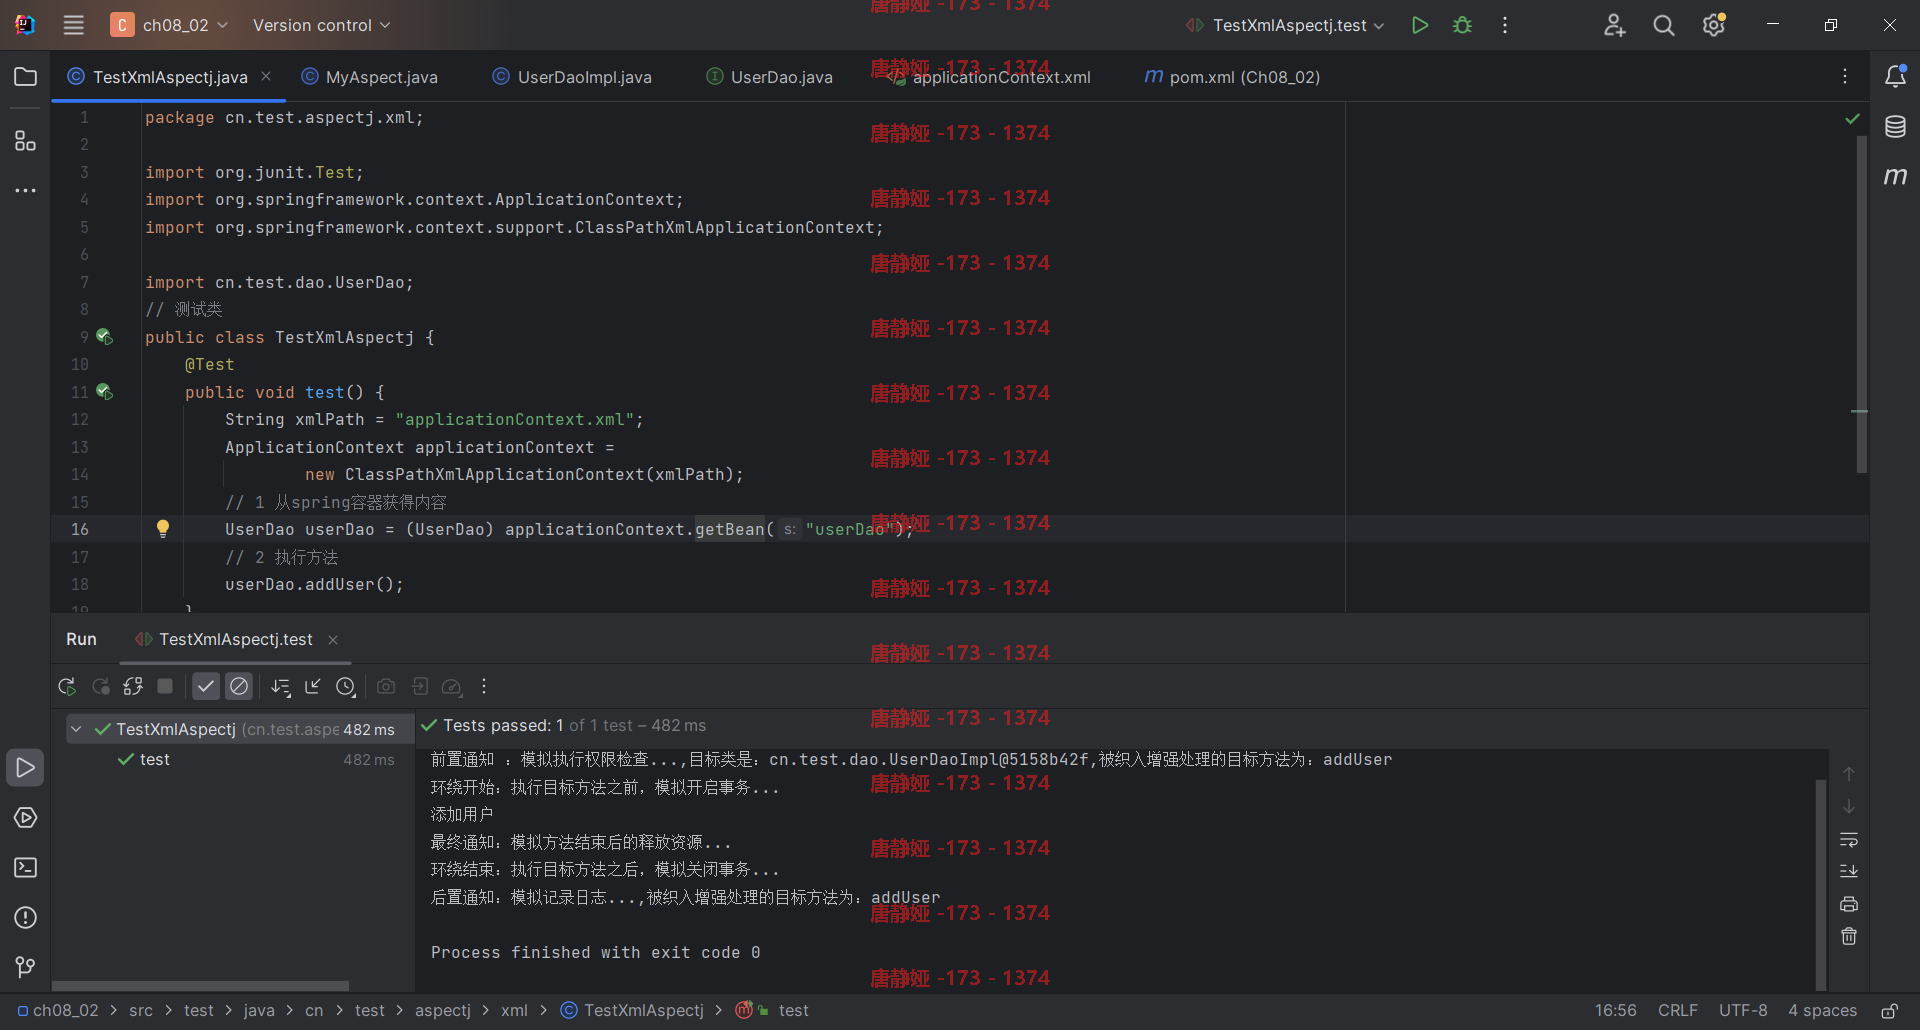Click ch08_02 breadcrumb in navigation bar
Screen dimensions: 1920x1030
pos(58,1011)
